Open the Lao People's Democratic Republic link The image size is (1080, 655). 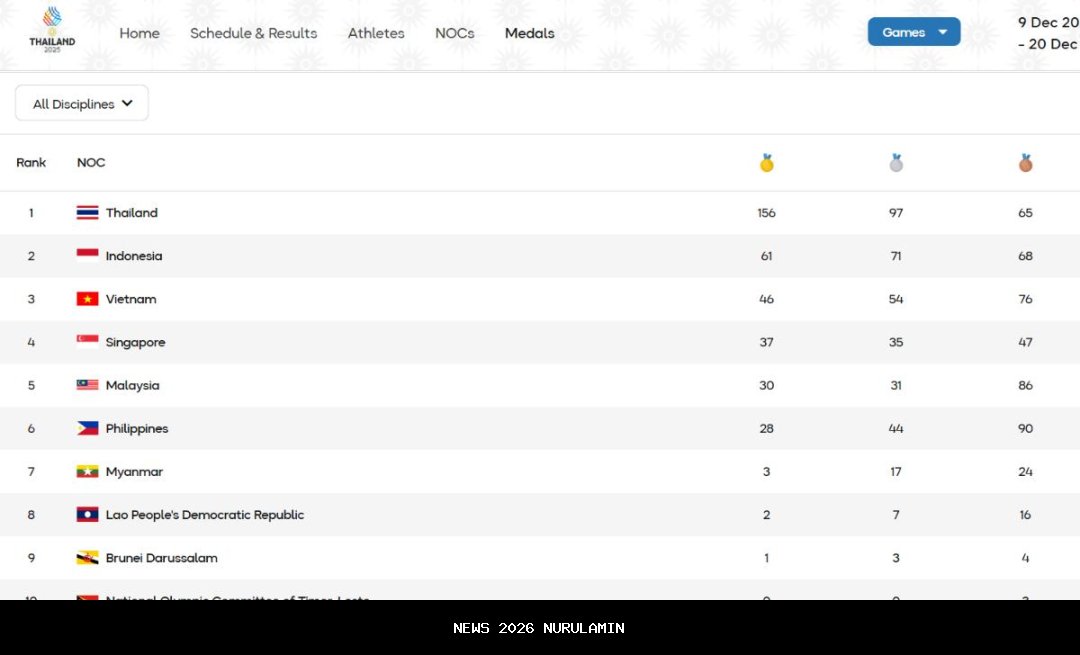(x=204, y=515)
